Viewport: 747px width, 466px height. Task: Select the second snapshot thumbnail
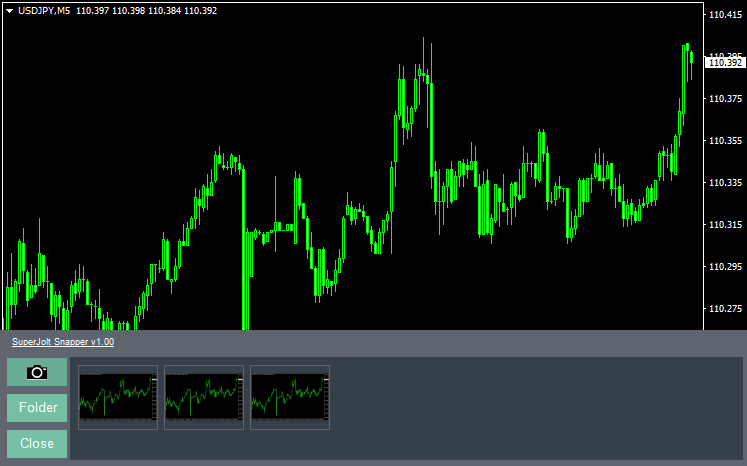(x=204, y=397)
